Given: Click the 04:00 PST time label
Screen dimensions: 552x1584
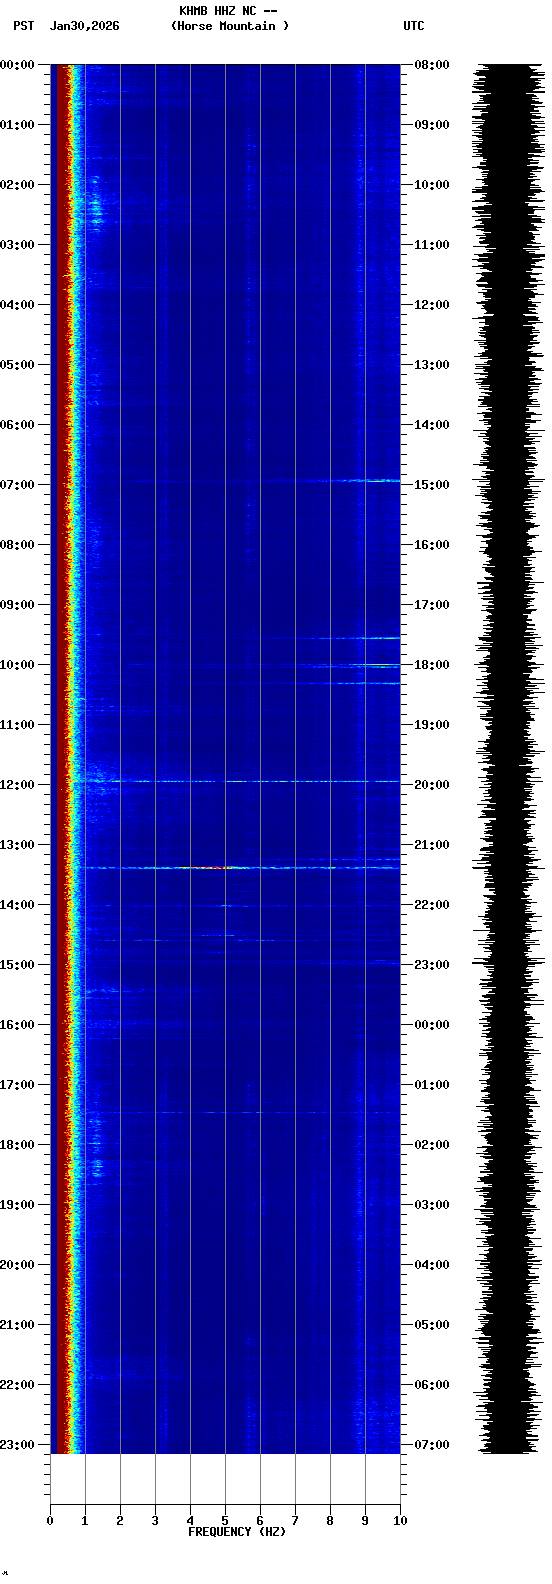Looking at the screenshot, I should (17, 305).
